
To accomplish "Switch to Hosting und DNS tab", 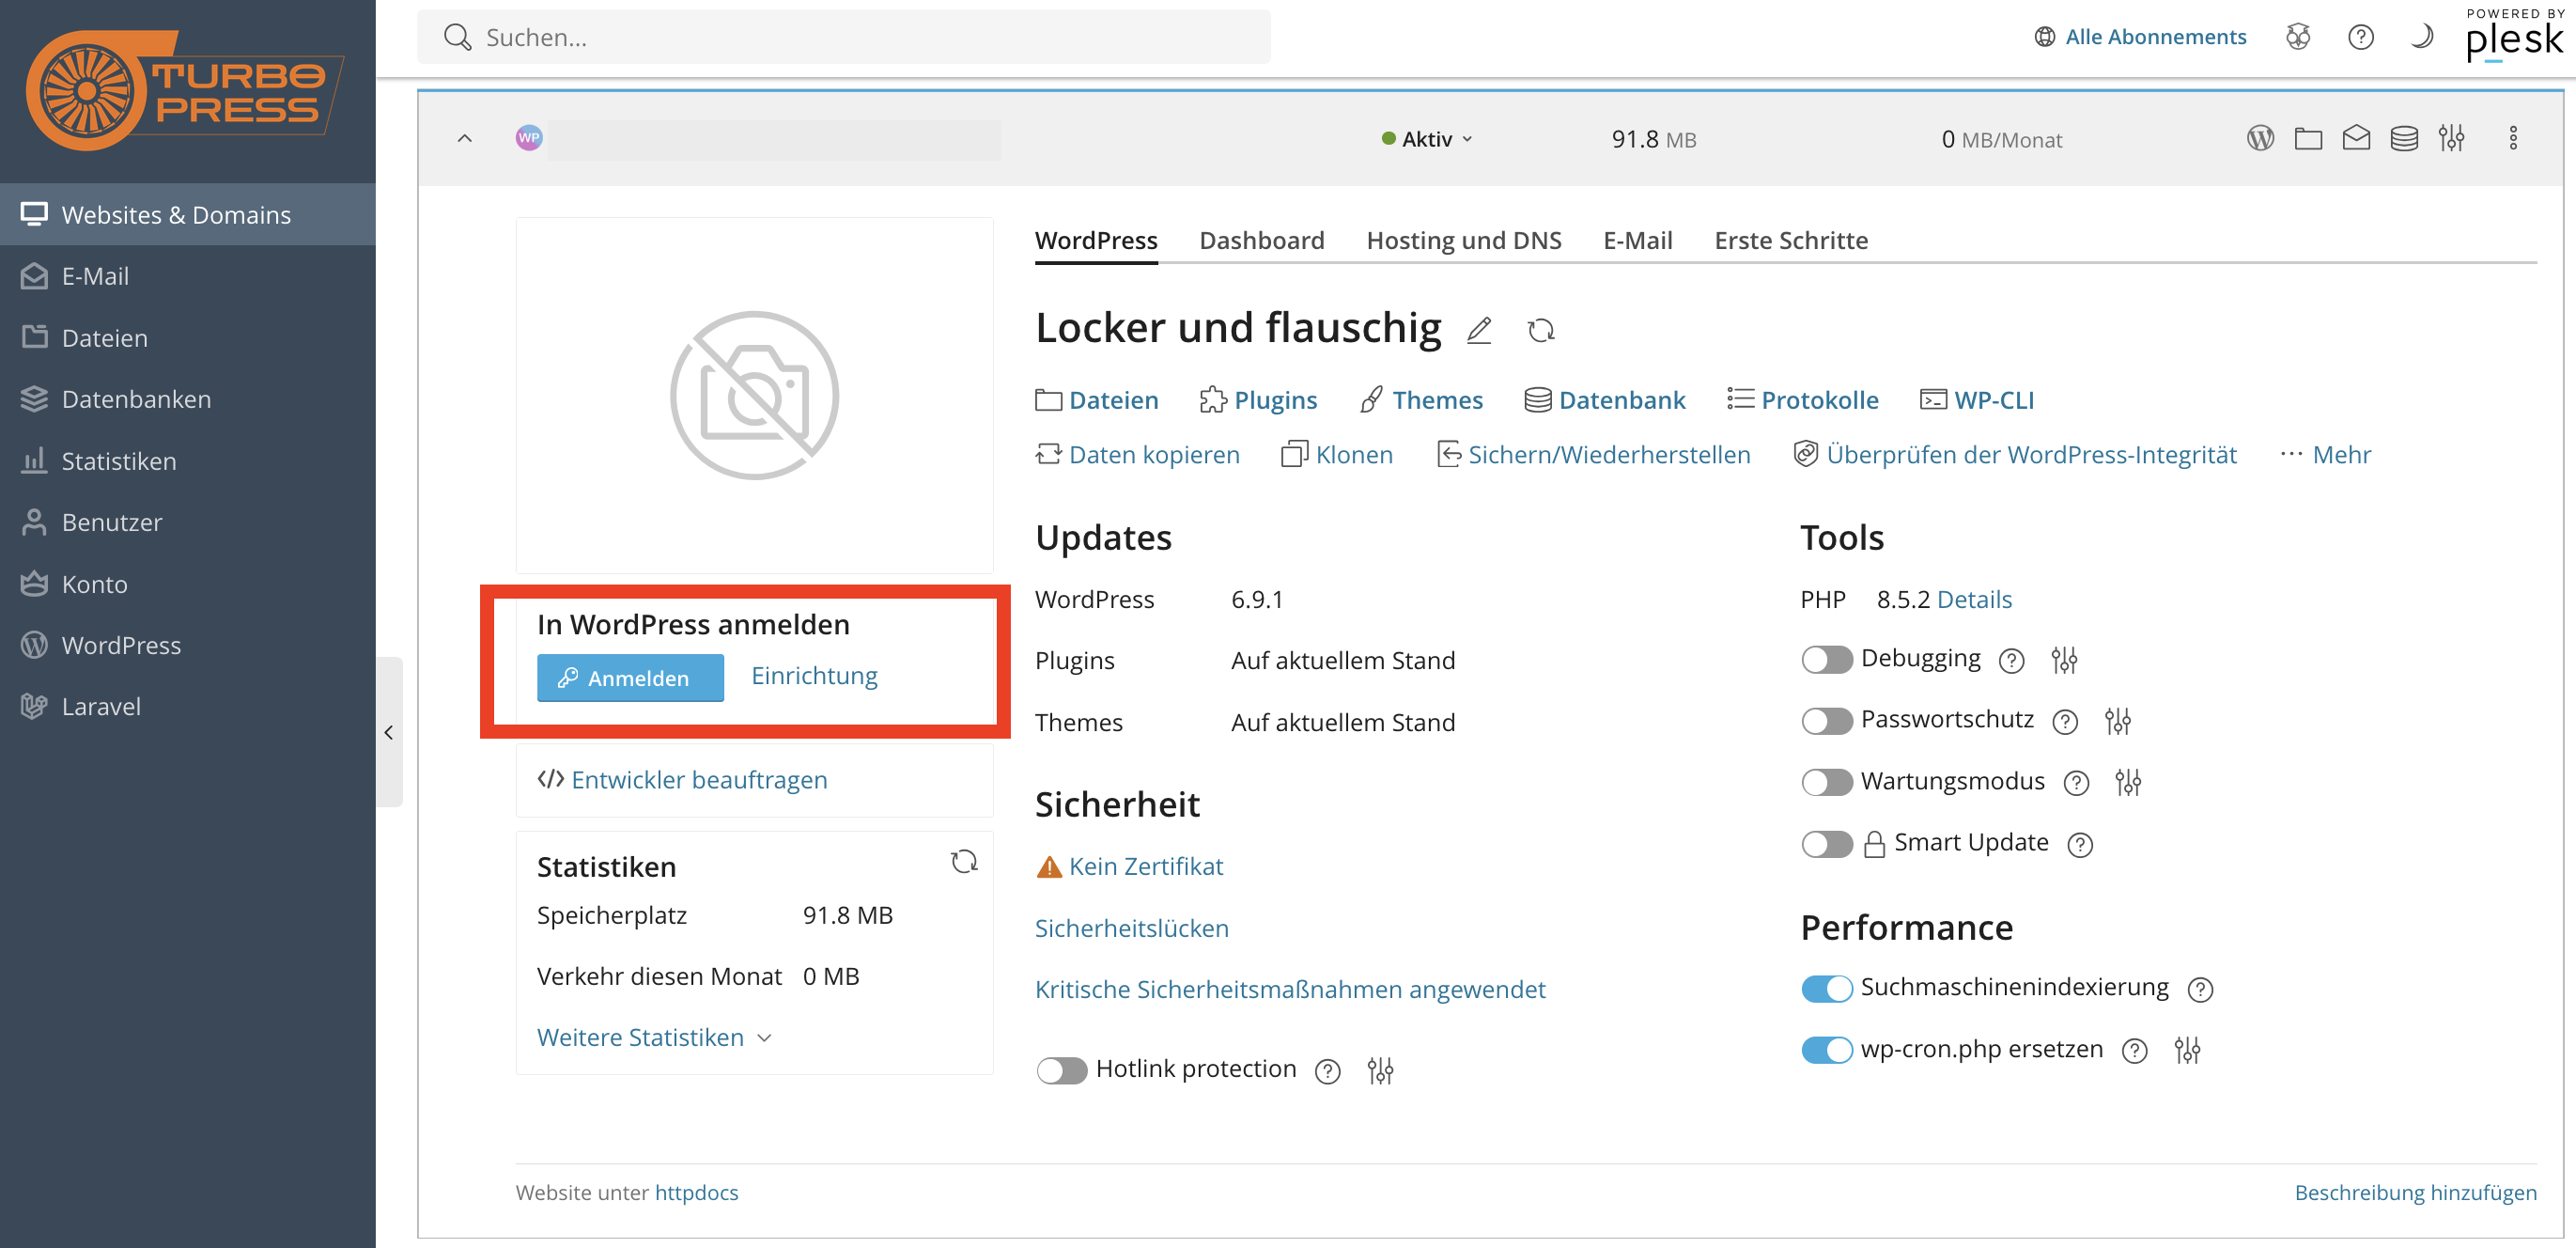I will [x=1463, y=240].
